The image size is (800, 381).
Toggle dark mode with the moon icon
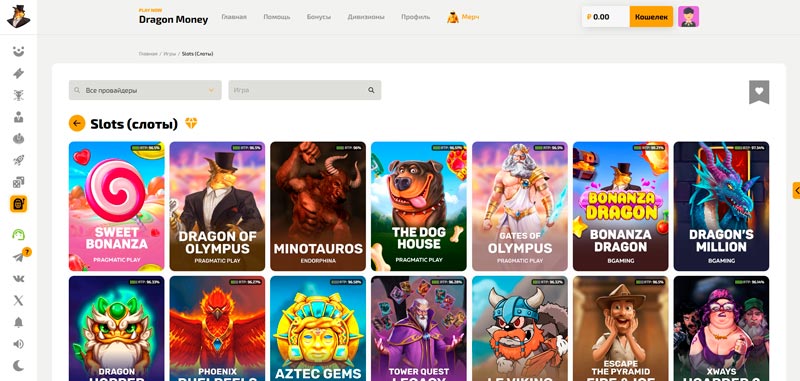[18, 366]
